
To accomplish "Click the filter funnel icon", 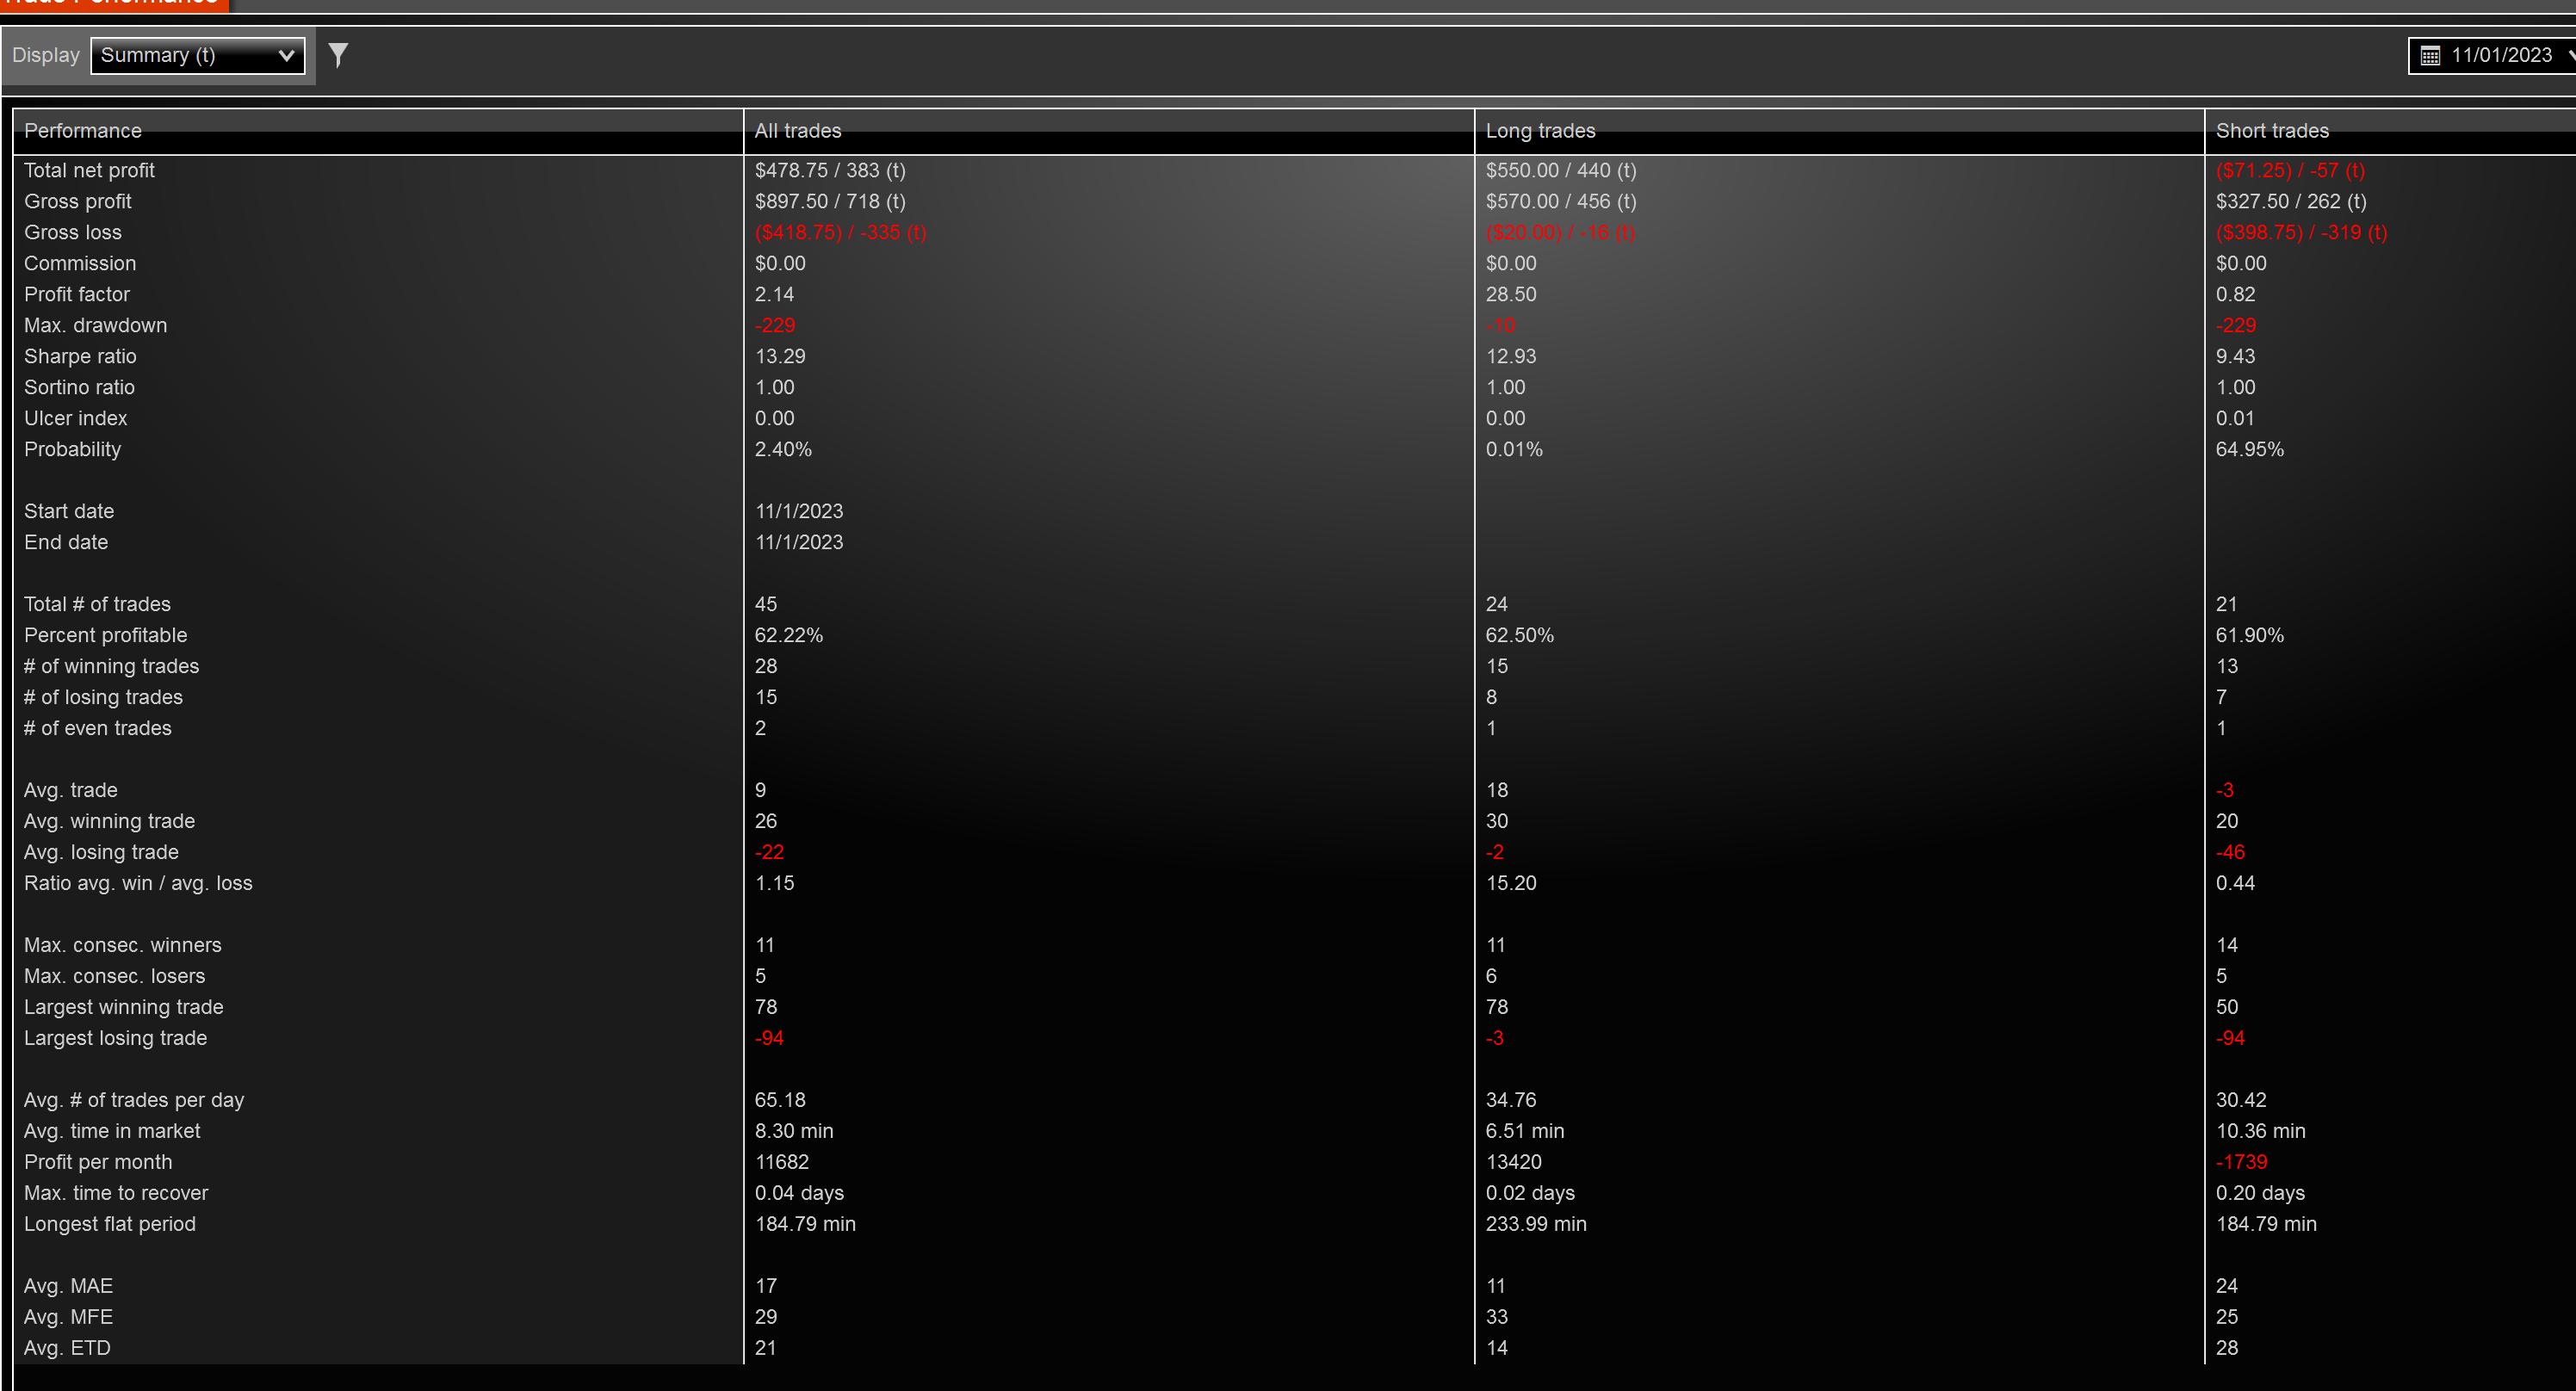I will [338, 55].
